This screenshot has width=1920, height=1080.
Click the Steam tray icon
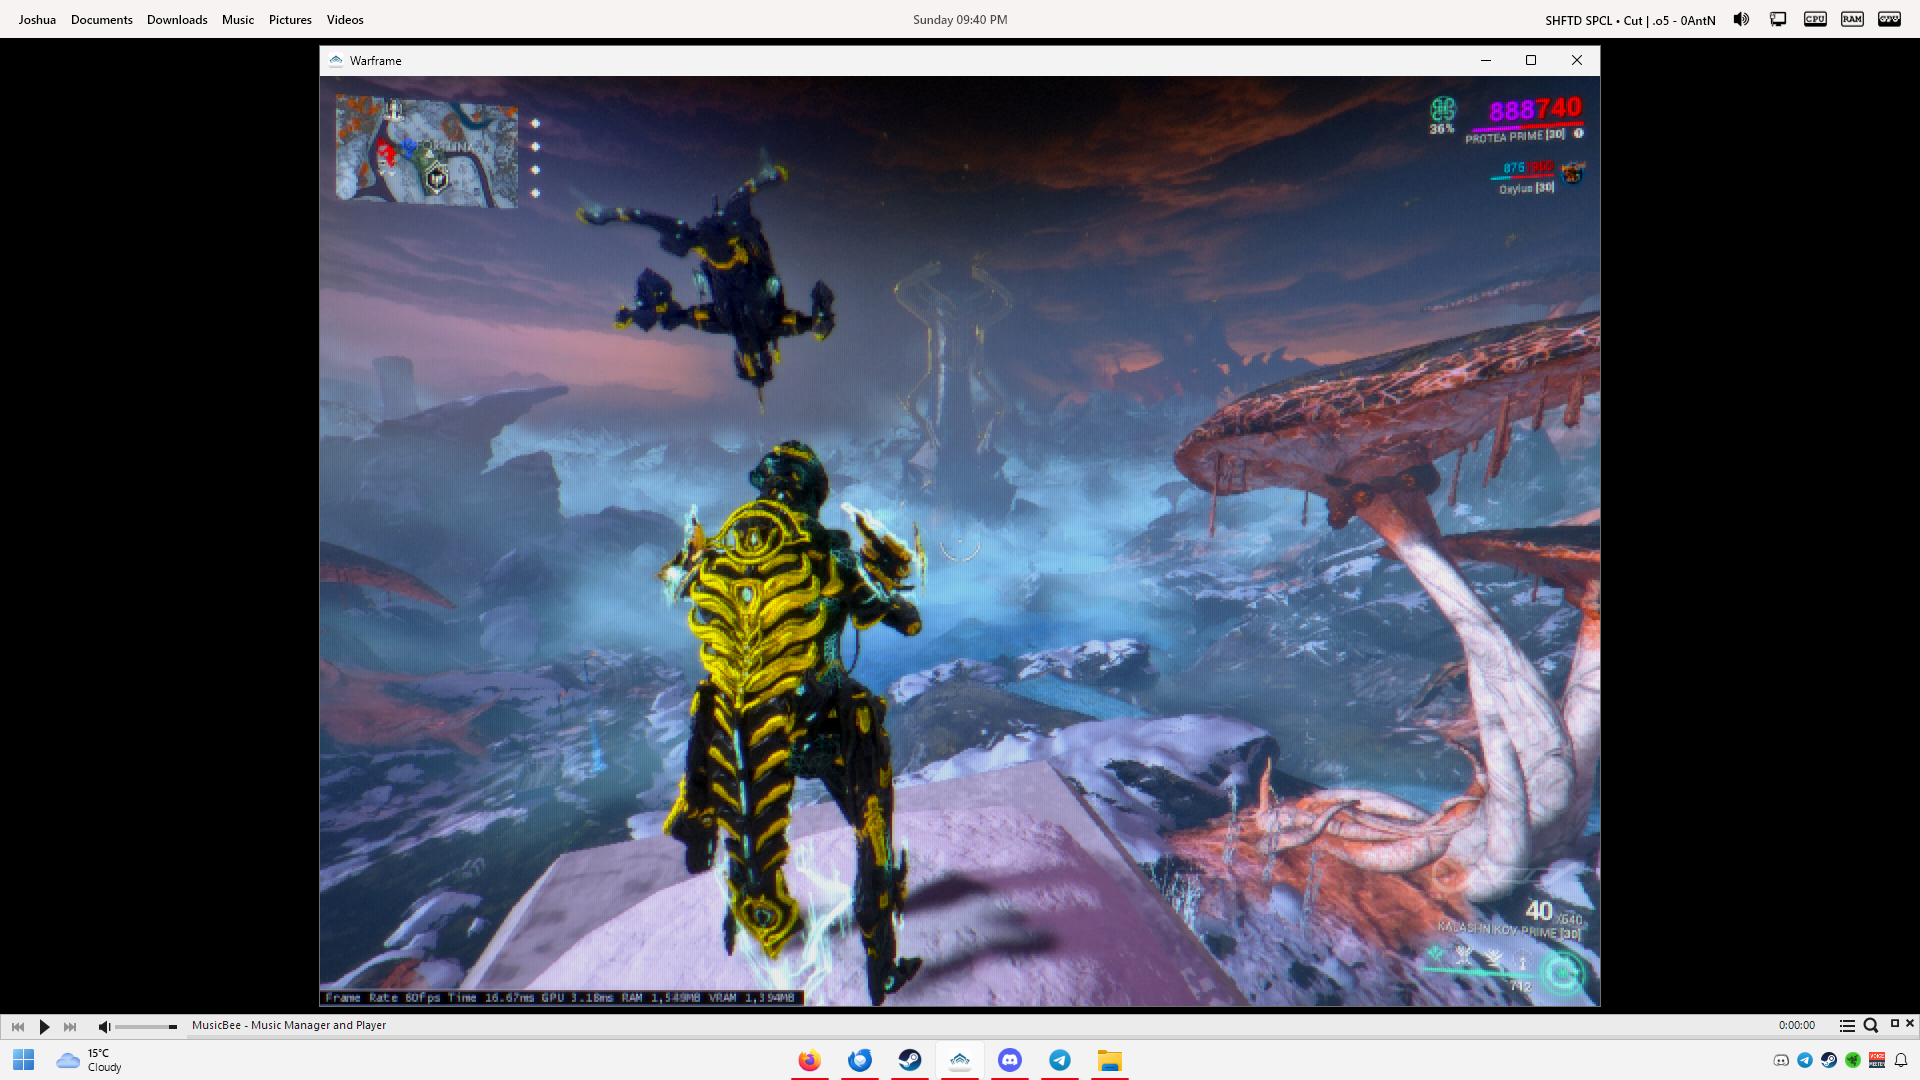1829,1060
